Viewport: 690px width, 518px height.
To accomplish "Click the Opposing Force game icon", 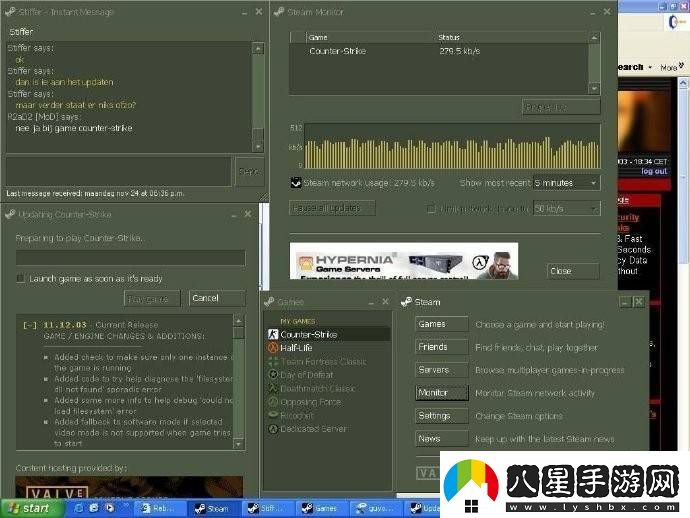I will pyautogui.click(x=273, y=402).
